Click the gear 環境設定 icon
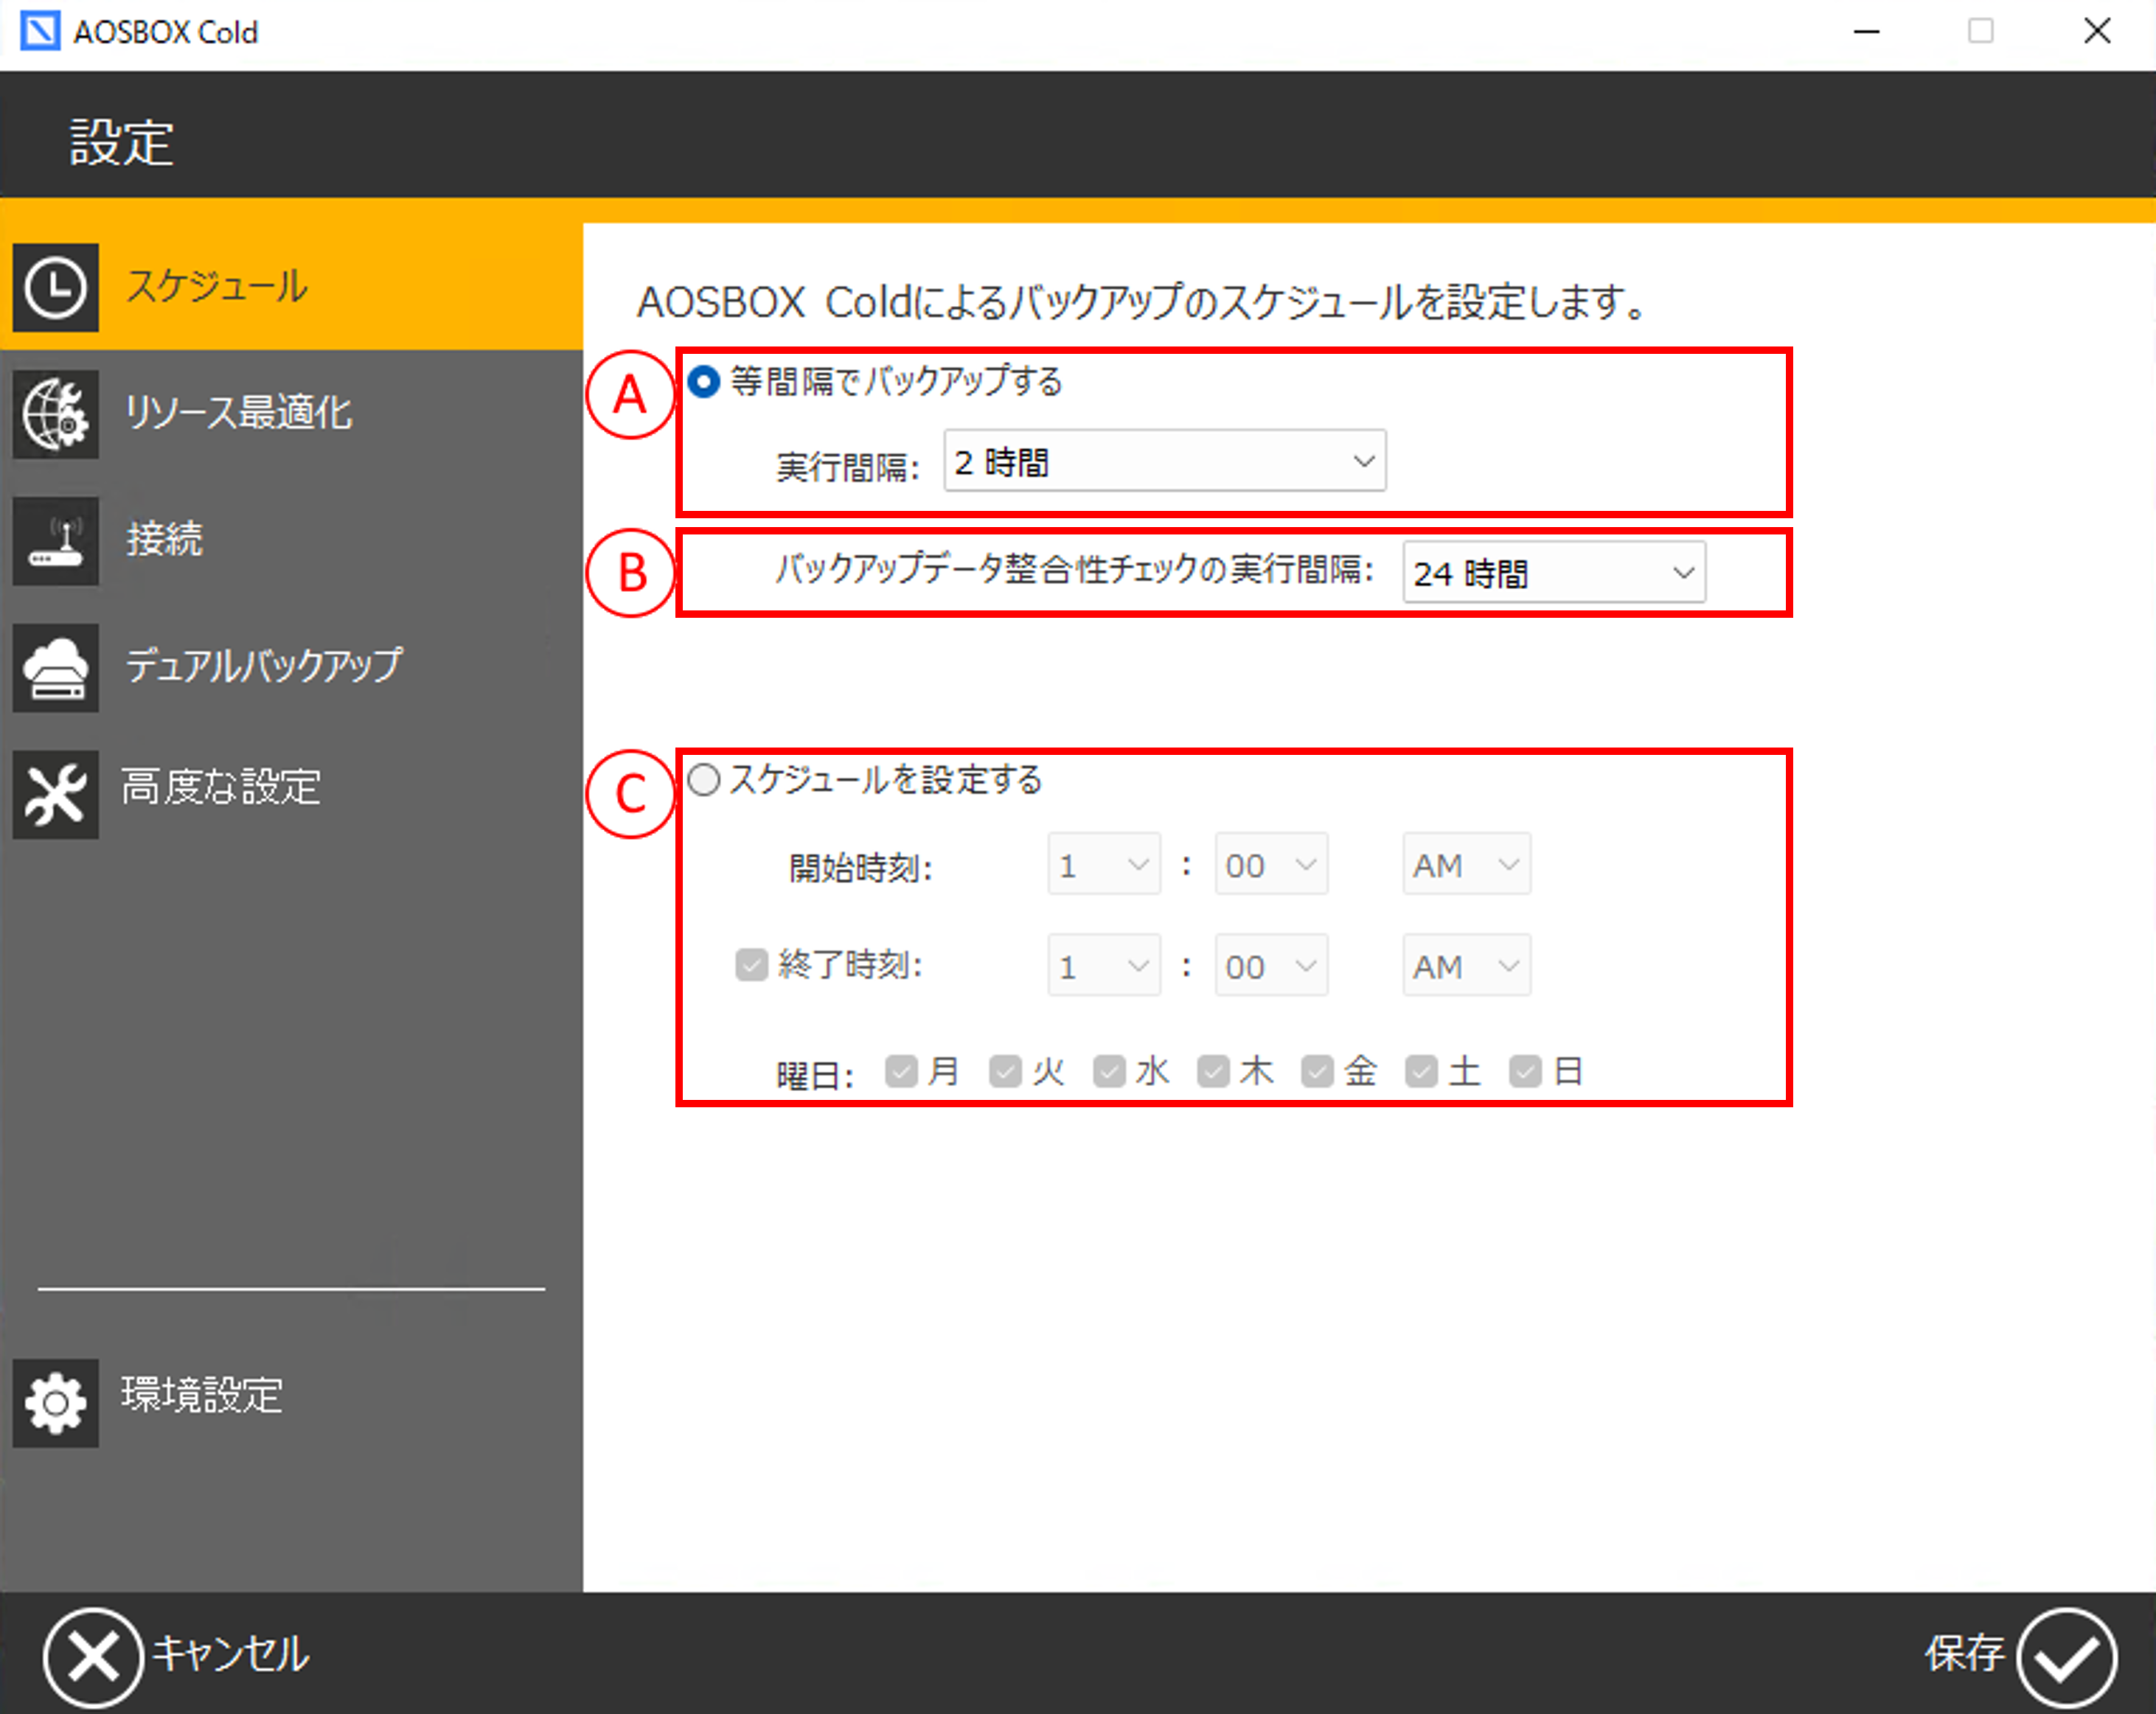Screen dimensions: 2156x1714 pos(55,1402)
